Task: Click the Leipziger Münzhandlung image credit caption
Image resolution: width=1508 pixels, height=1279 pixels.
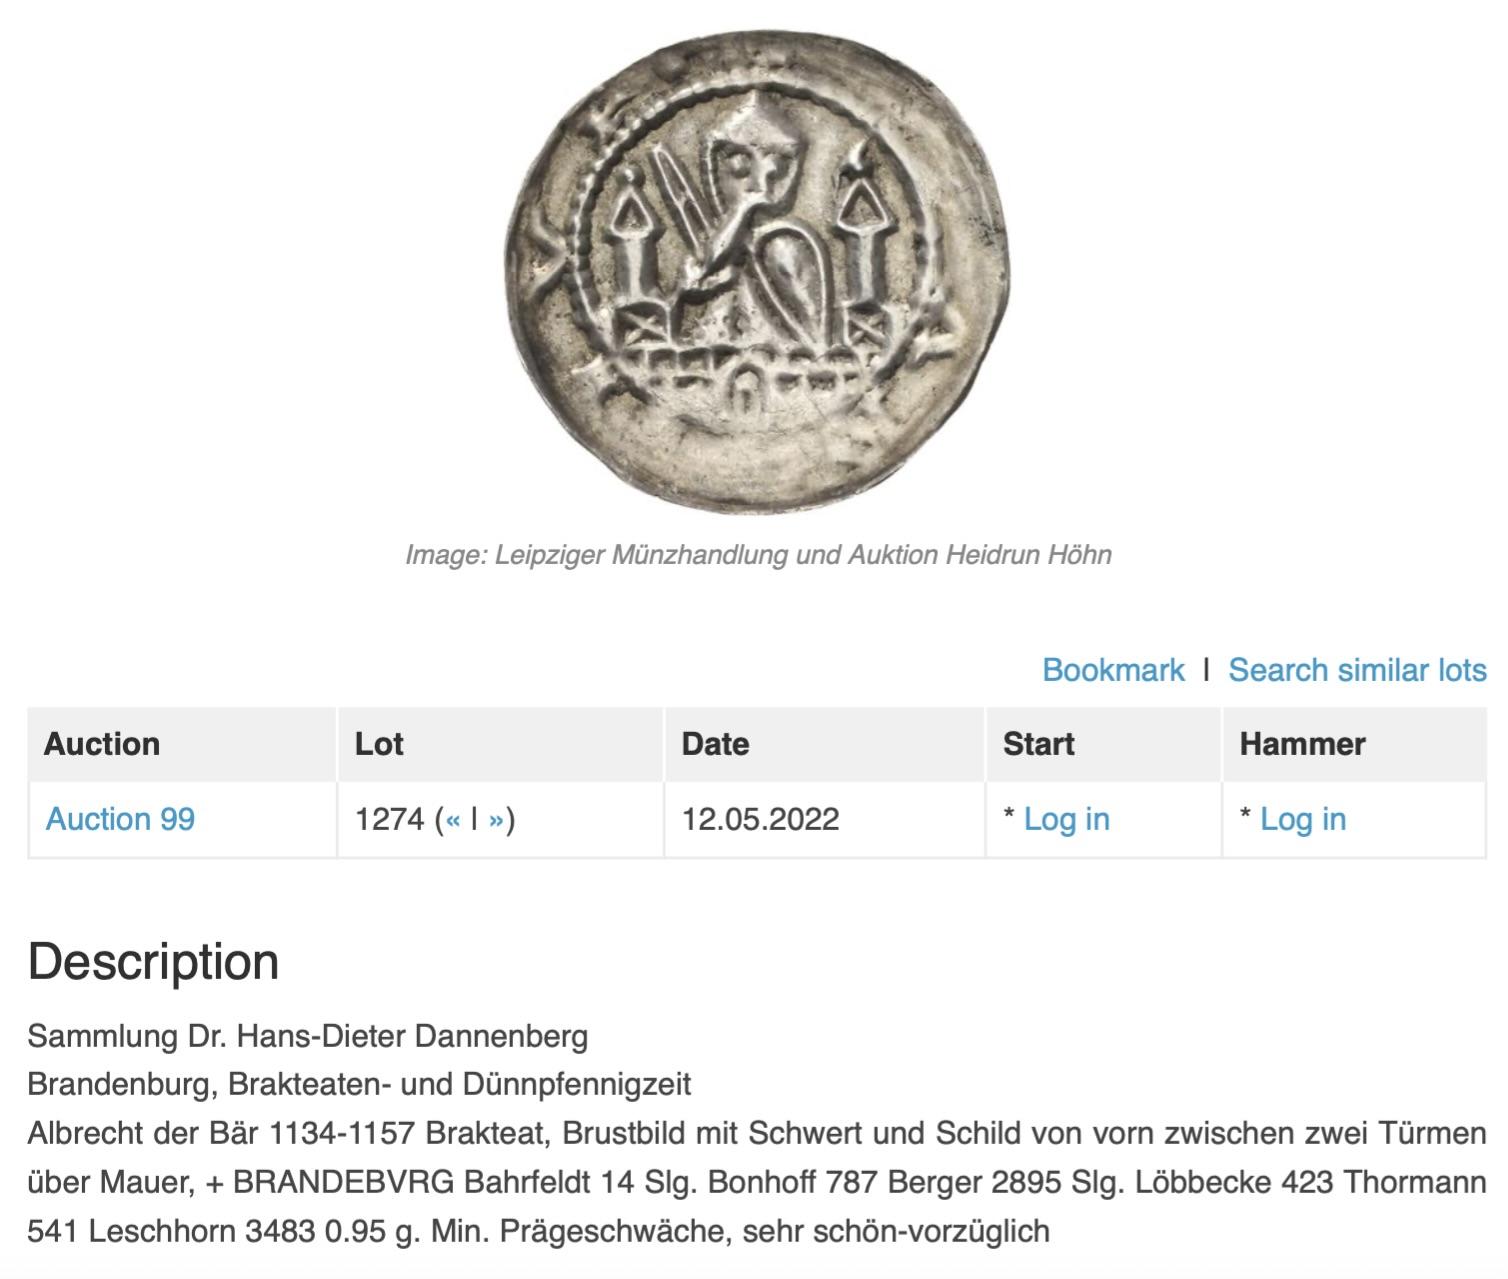Action: 758,555
